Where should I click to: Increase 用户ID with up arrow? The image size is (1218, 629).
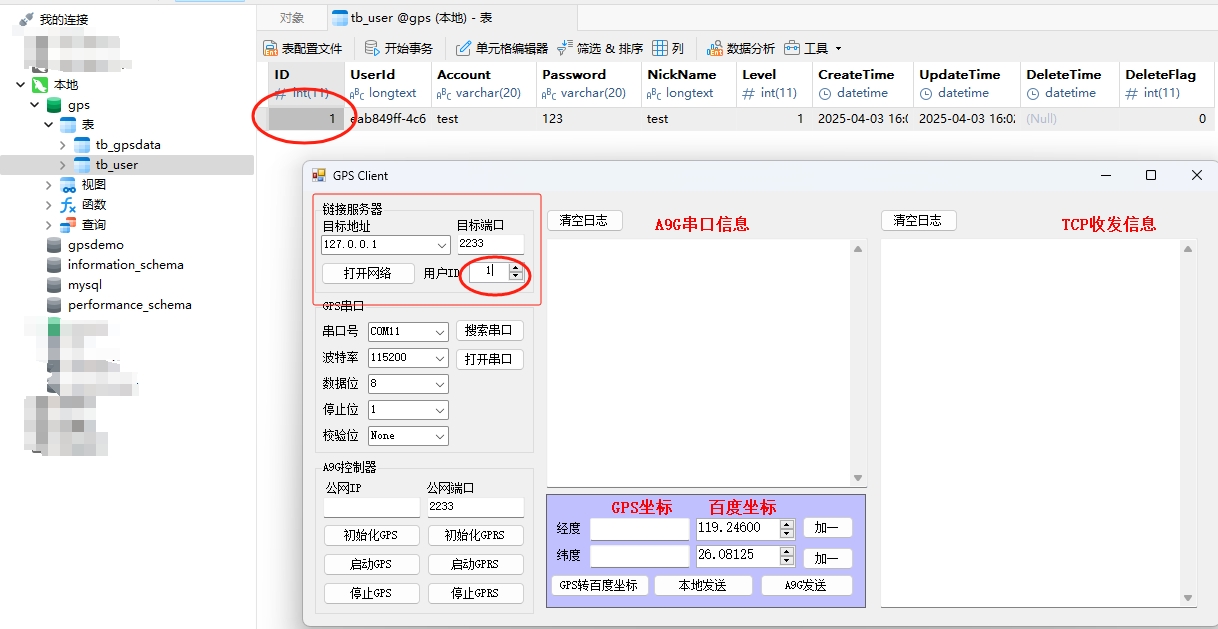point(515,267)
